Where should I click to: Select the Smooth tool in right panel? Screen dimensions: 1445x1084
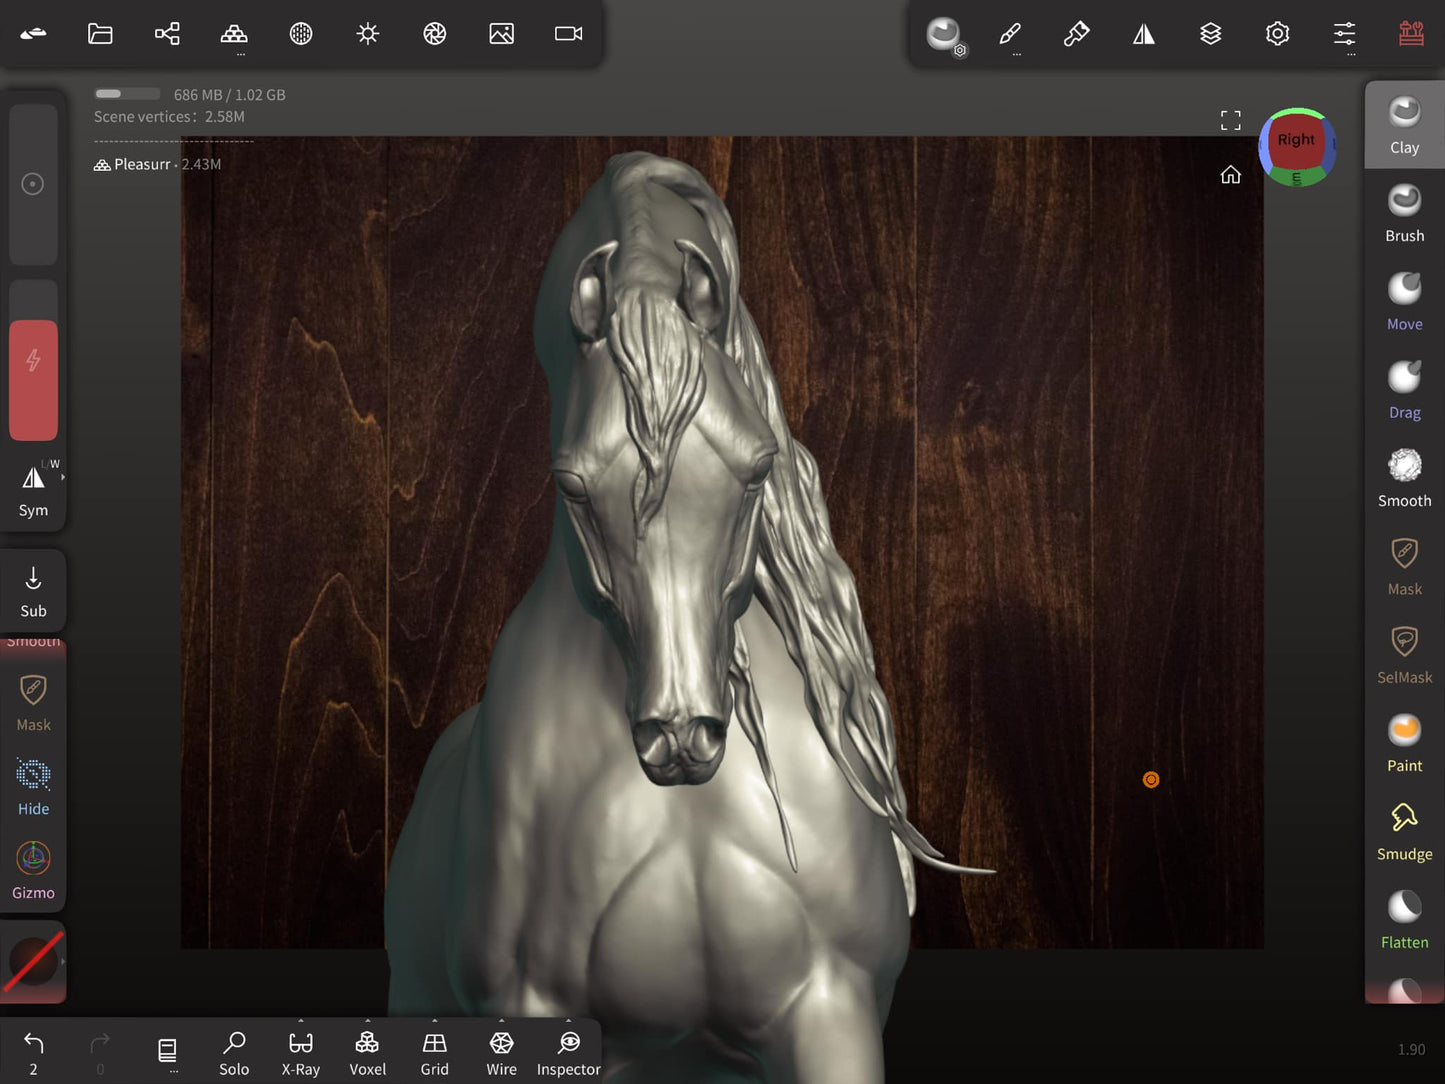coord(1405,478)
